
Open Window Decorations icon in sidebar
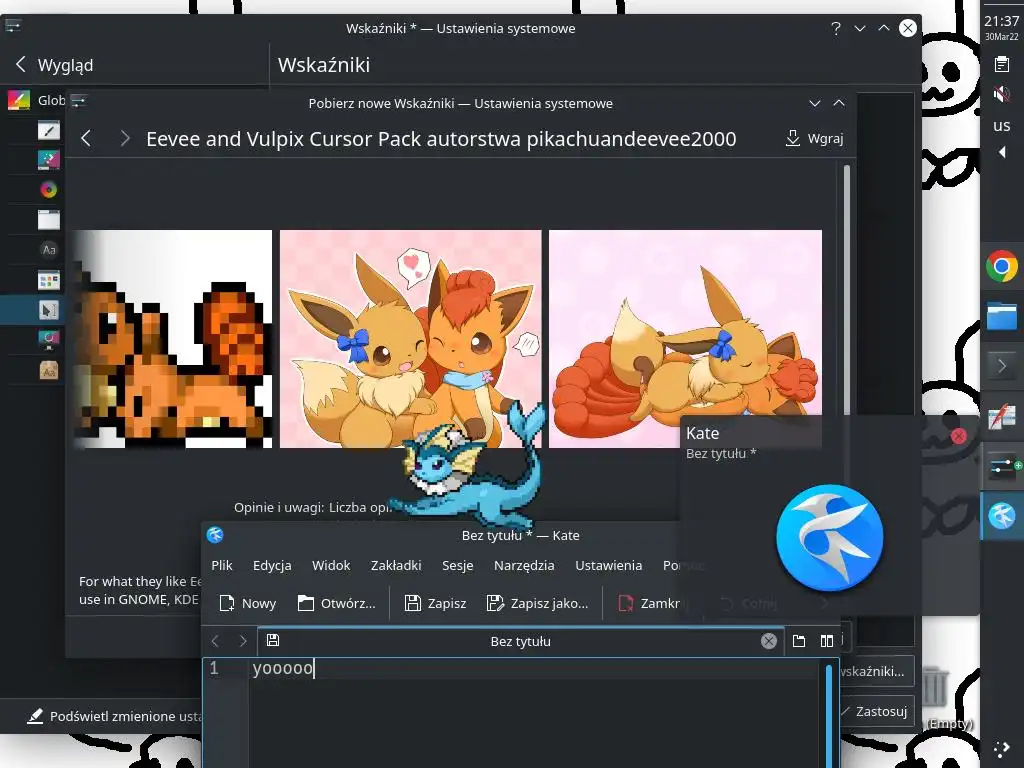tap(49, 219)
